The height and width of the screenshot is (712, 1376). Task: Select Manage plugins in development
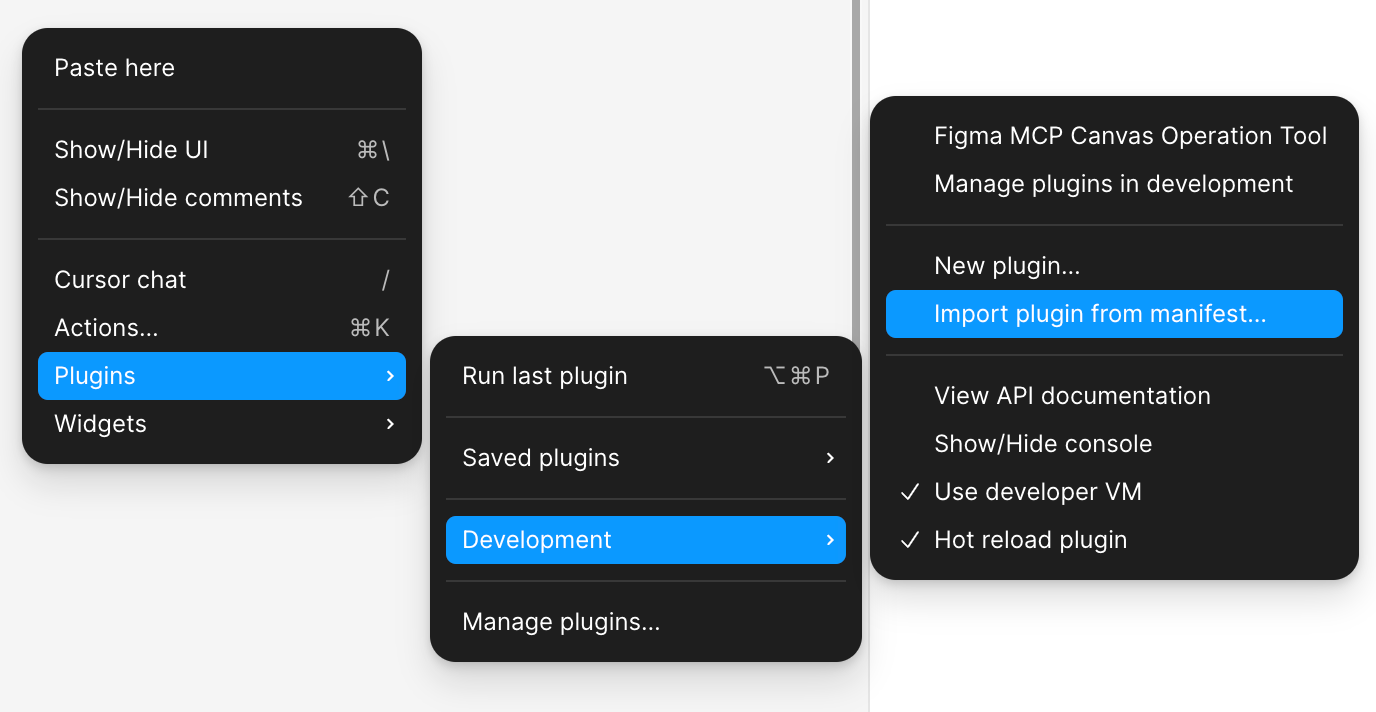coord(1113,184)
